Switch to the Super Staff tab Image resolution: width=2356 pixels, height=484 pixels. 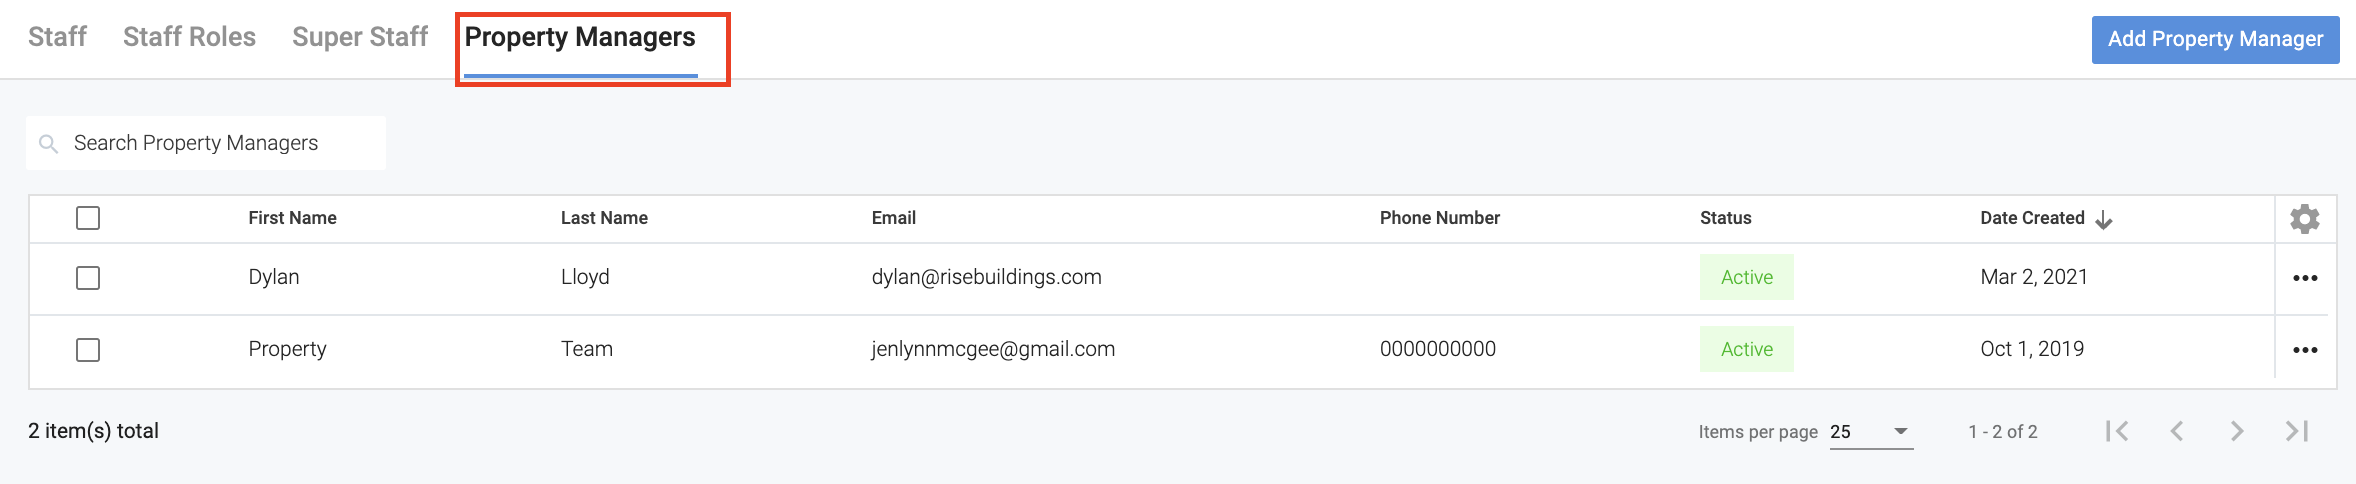coord(360,37)
